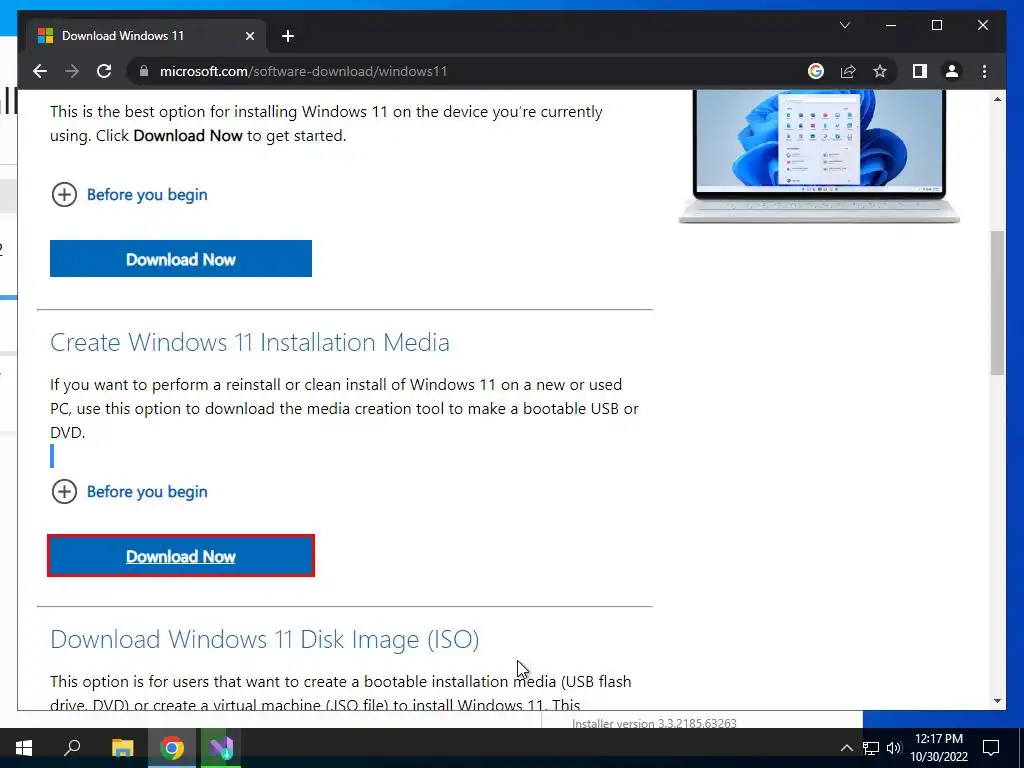Expand first Before you begin section
This screenshot has width=1024, height=768.
[x=129, y=195]
